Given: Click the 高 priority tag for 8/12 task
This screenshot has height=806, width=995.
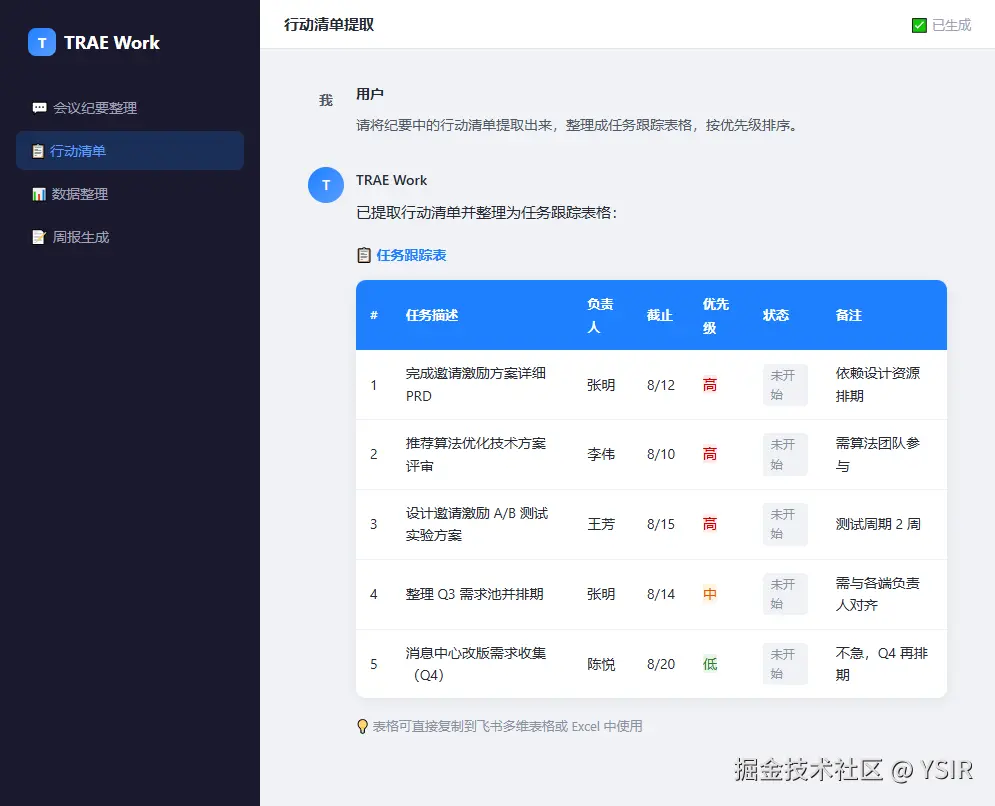Looking at the screenshot, I should [x=709, y=385].
